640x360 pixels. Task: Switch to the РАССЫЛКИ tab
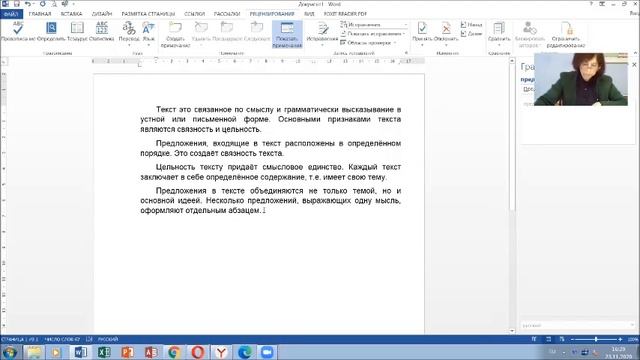tap(227, 14)
